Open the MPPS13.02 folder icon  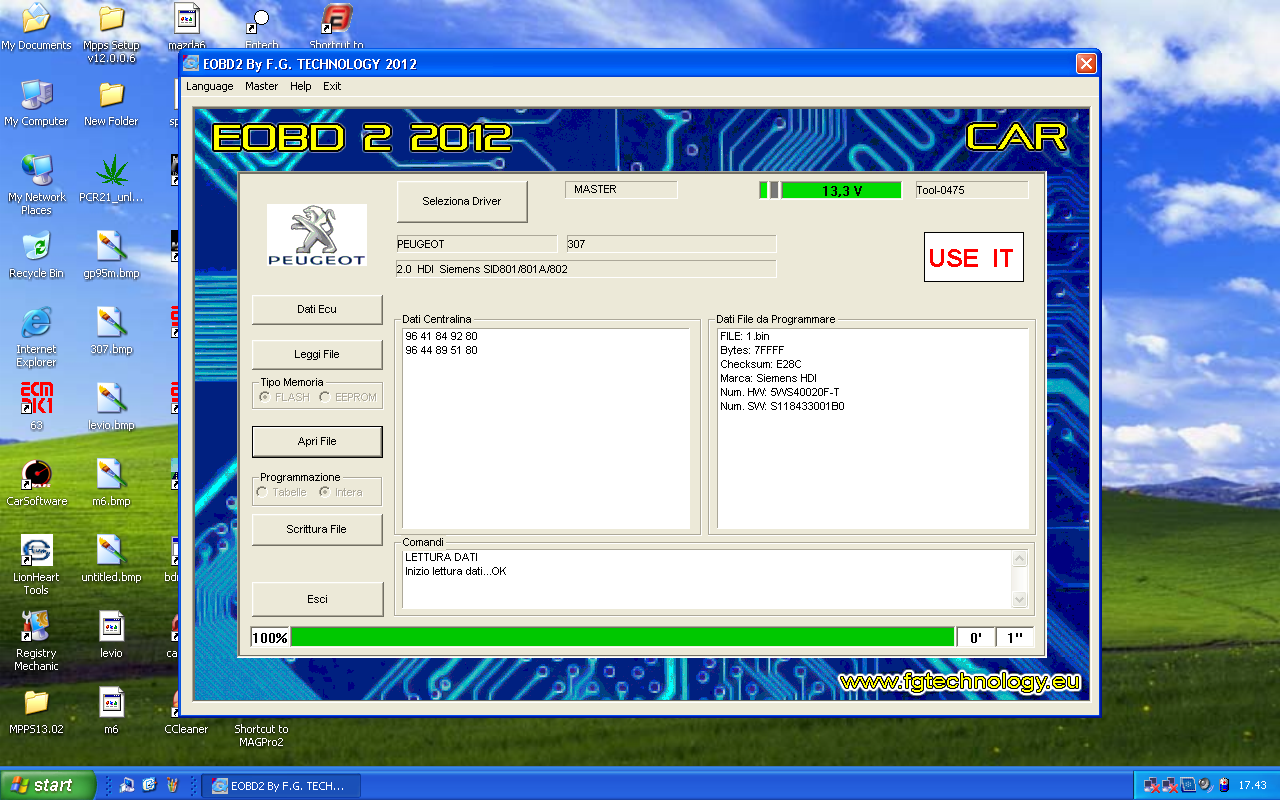click(36, 702)
